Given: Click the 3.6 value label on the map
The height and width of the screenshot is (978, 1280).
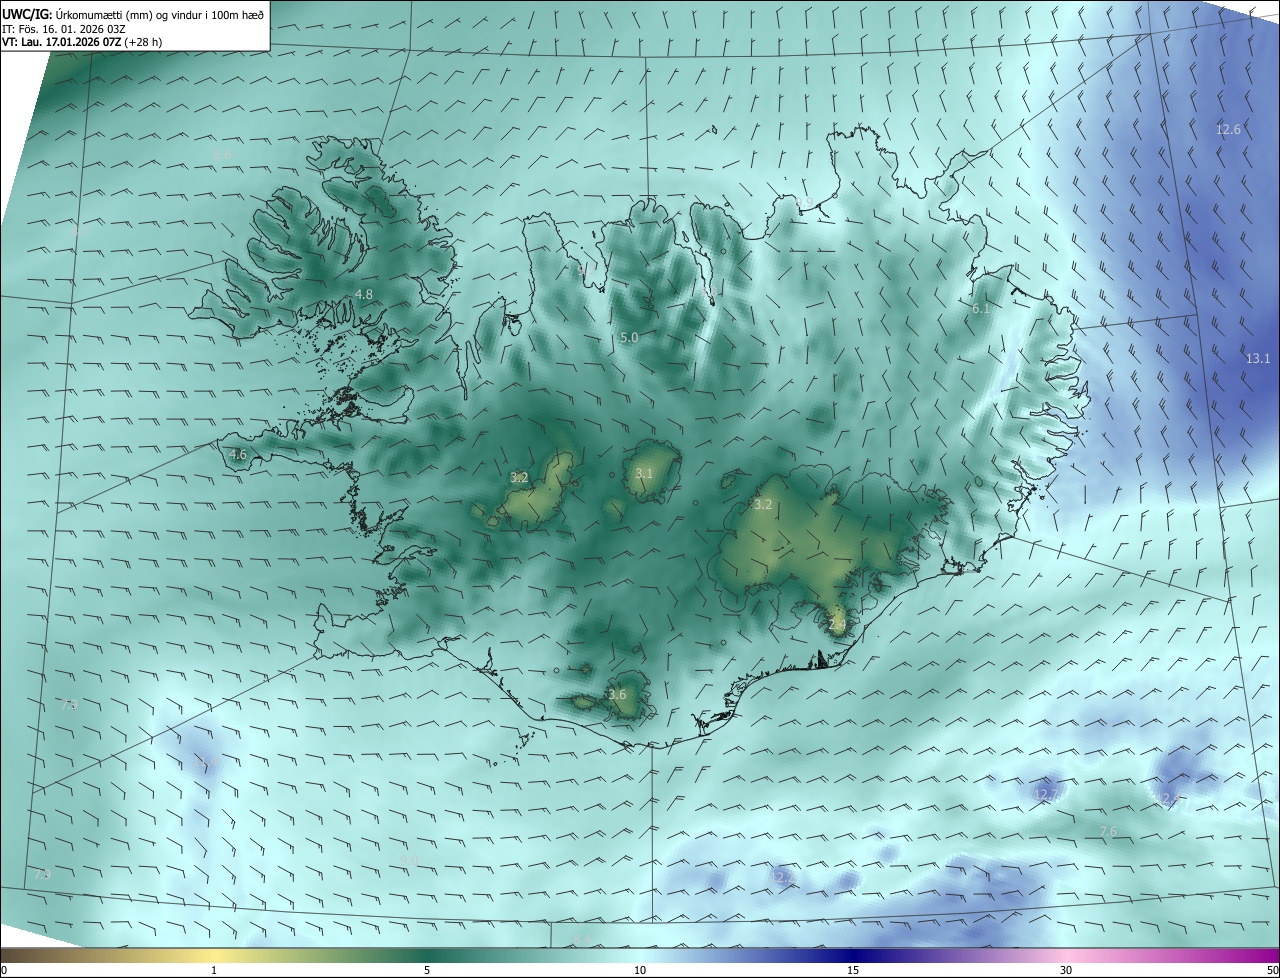Looking at the screenshot, I should pyautogui.click(x=617, y=694).
